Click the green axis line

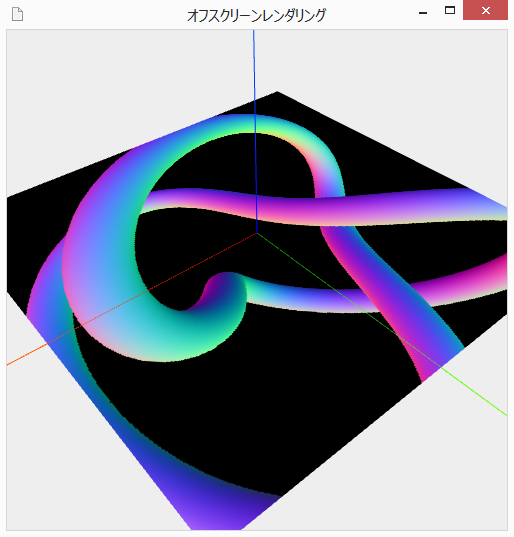pos(382,324)
